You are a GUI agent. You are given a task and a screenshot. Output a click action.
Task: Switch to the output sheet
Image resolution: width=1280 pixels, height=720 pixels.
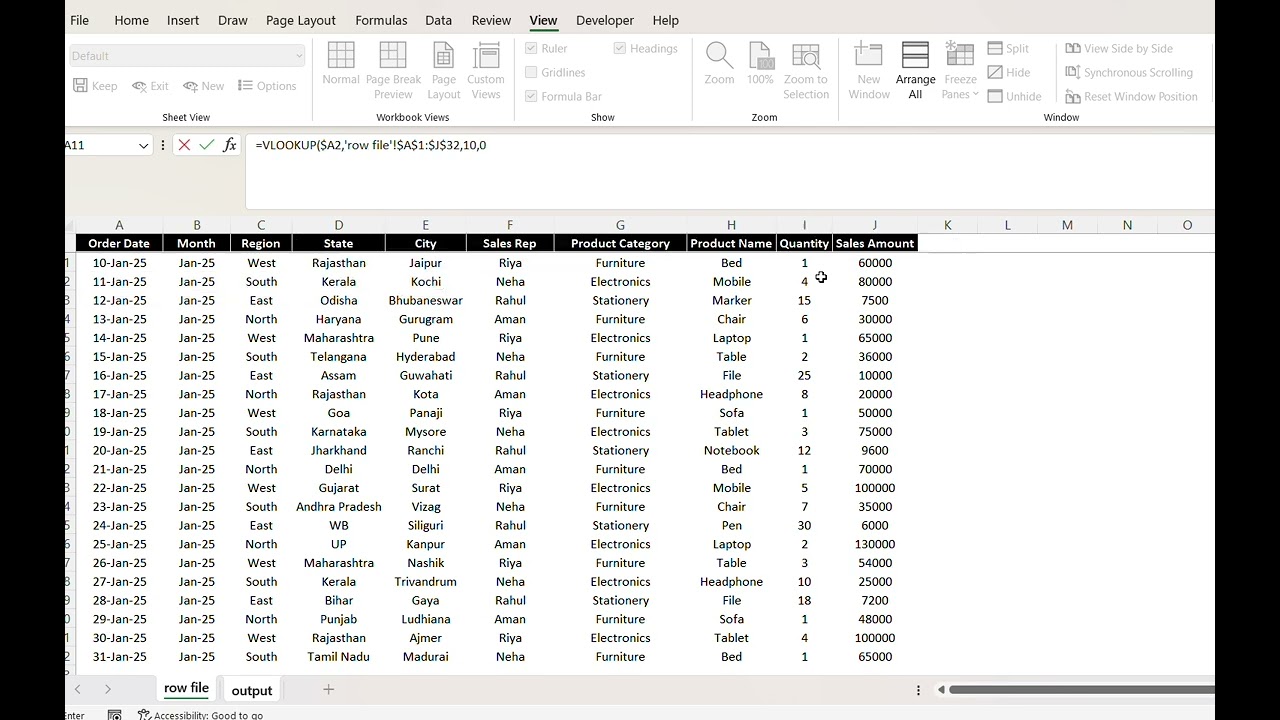[252, 691]
